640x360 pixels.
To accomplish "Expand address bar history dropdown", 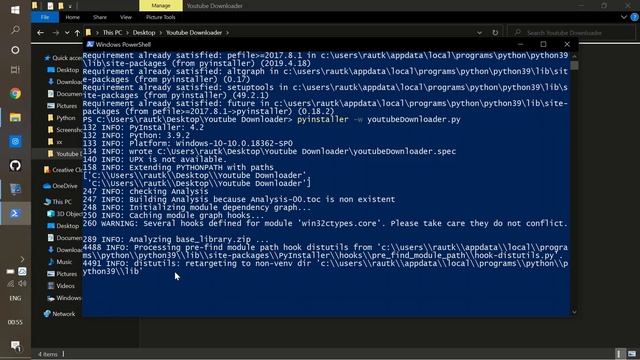I will click(x=479, y=33).
